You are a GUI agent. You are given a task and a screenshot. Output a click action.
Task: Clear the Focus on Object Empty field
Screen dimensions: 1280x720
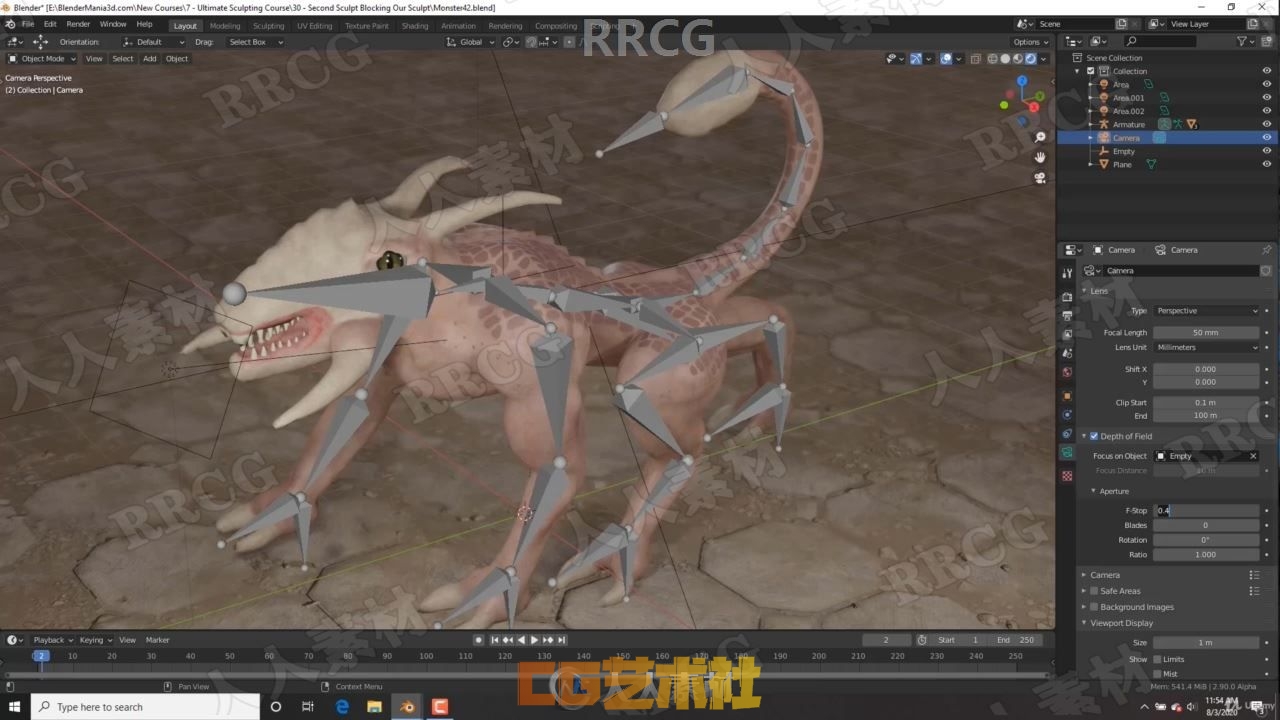(1253, 456)
